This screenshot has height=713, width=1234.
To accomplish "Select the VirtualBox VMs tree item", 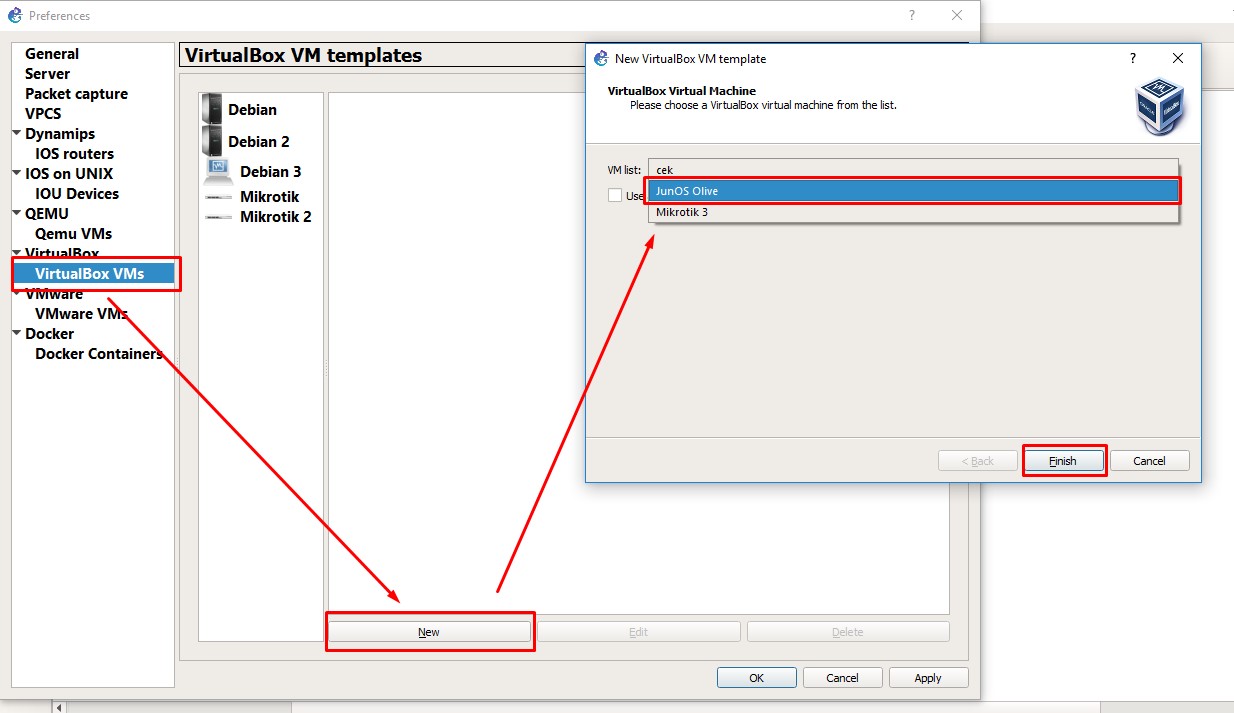I will click(x=93, y=274).
